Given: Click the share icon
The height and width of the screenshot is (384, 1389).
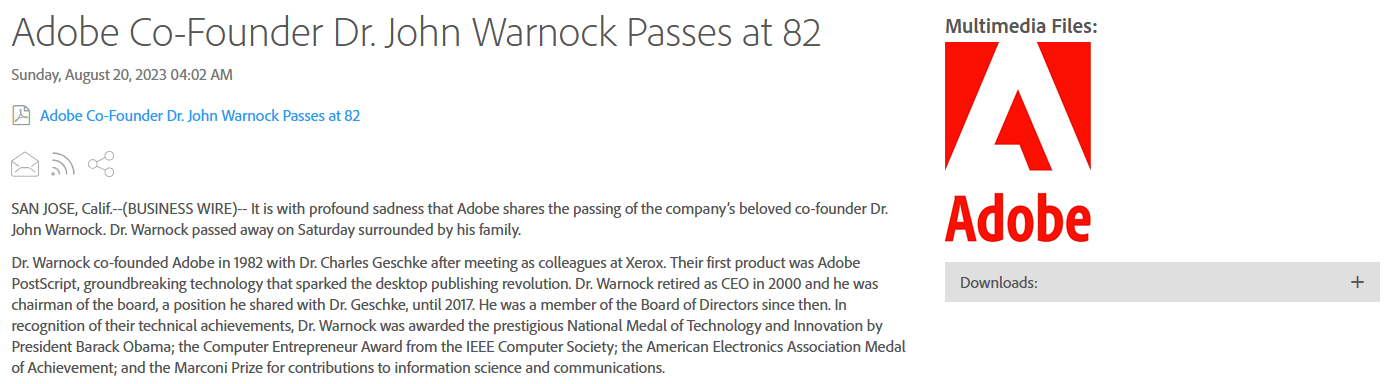Looking at the screenshot, I should 101,164.
